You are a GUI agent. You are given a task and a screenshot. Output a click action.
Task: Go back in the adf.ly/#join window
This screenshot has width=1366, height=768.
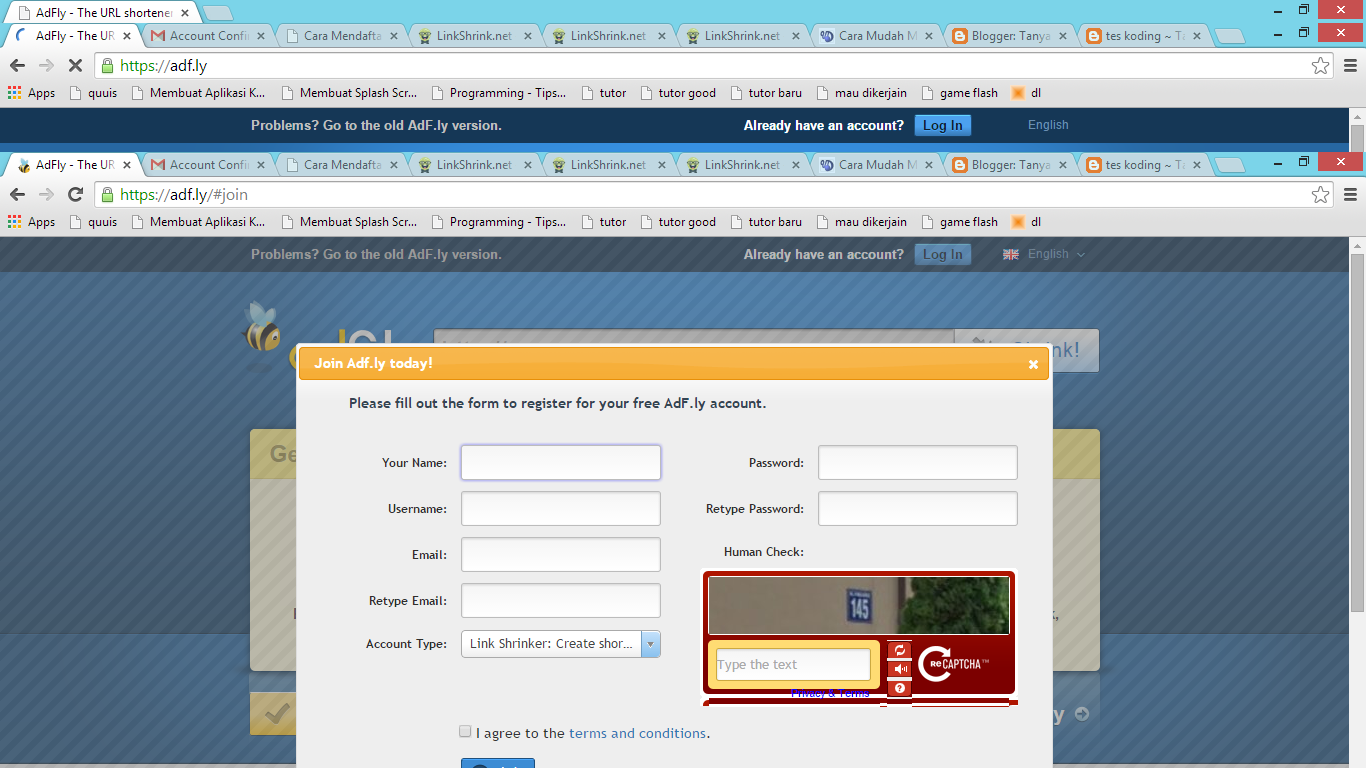point(17,194)
